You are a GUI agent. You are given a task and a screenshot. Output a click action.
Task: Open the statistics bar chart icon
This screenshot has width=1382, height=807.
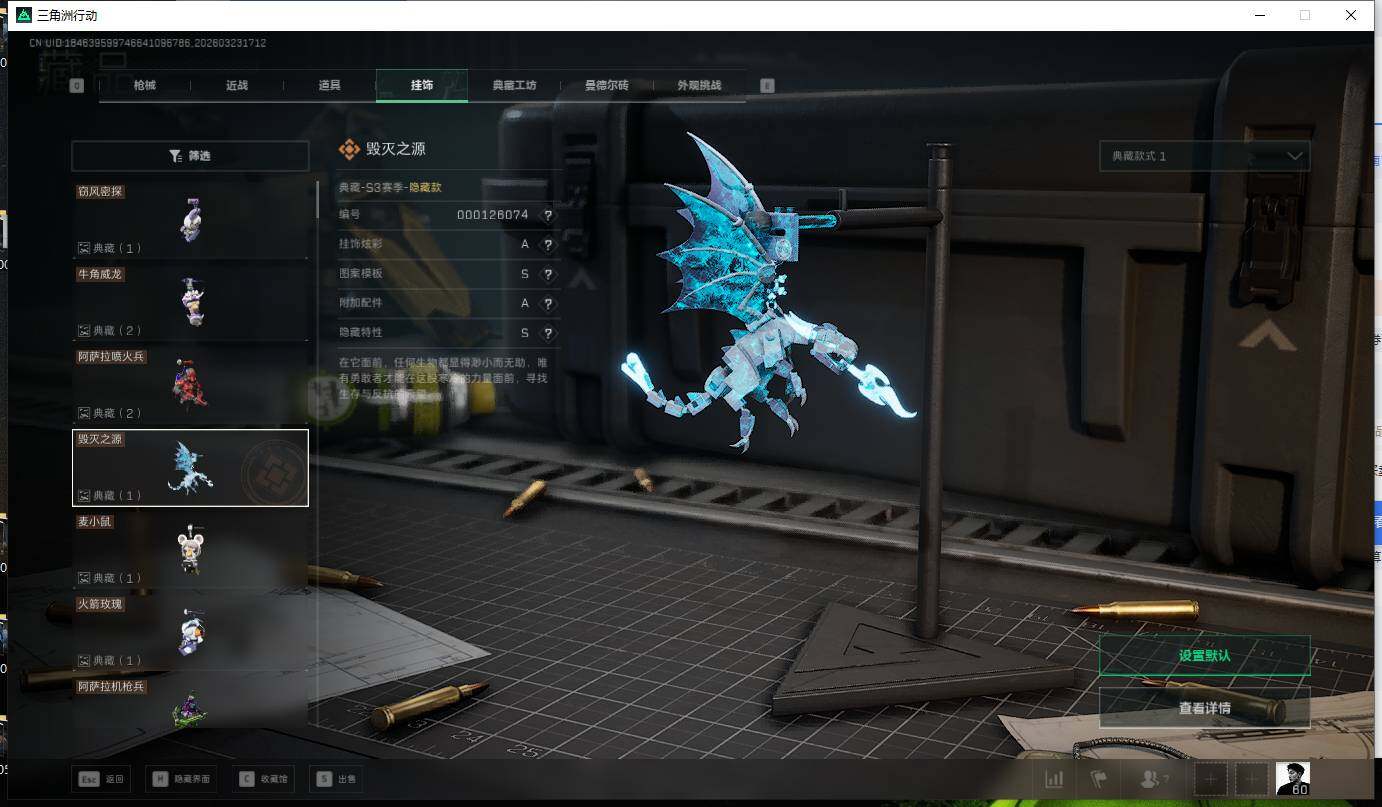1054,779
